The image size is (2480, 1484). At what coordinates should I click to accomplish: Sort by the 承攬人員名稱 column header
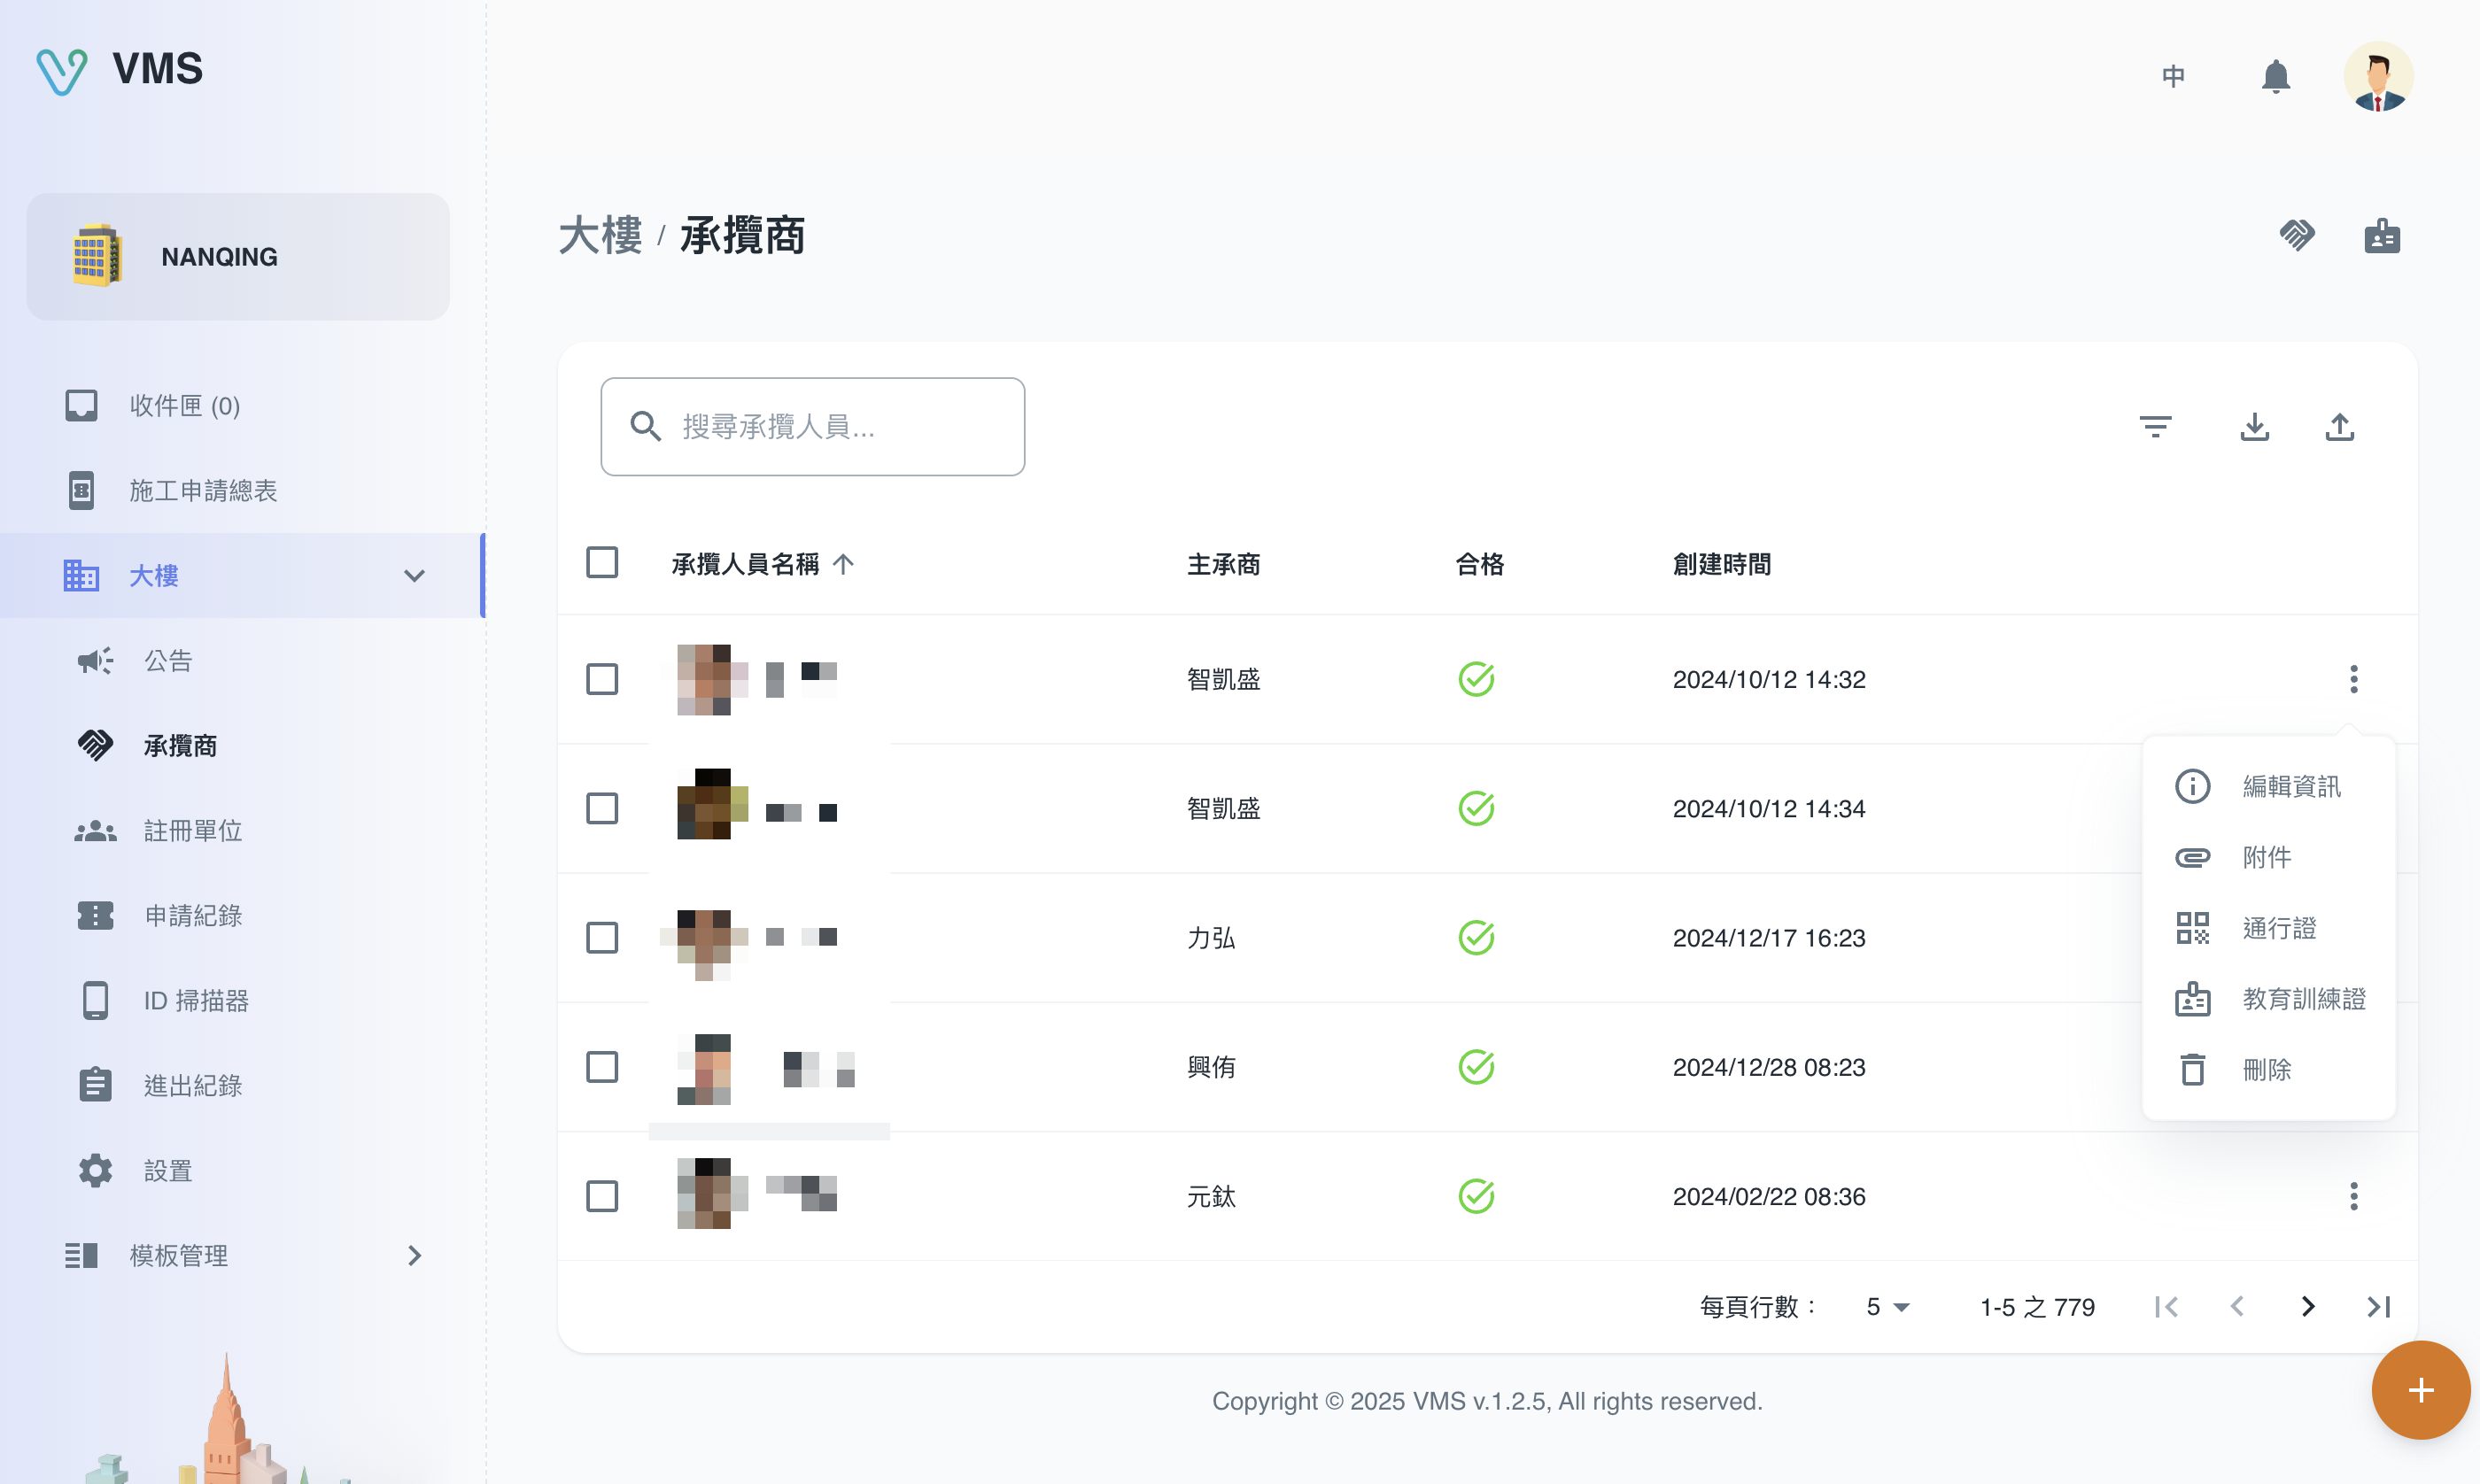tap(746, 564)
